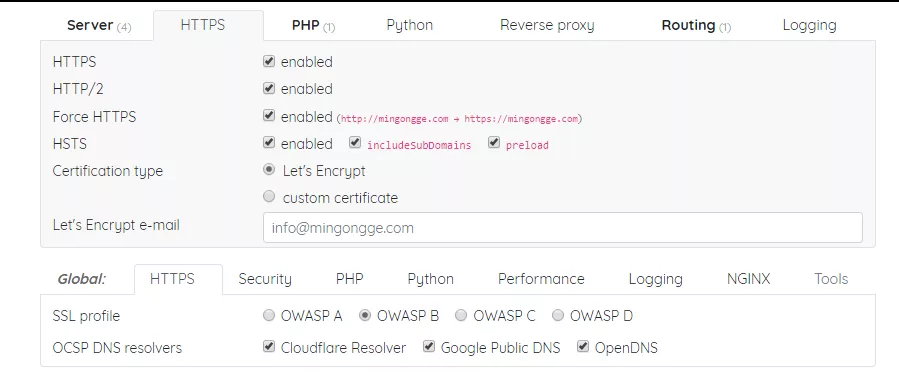899x372 pixels.
Task: Uncheck HTTP/2 enabled checkbox
Action: (x=269, y=88)
